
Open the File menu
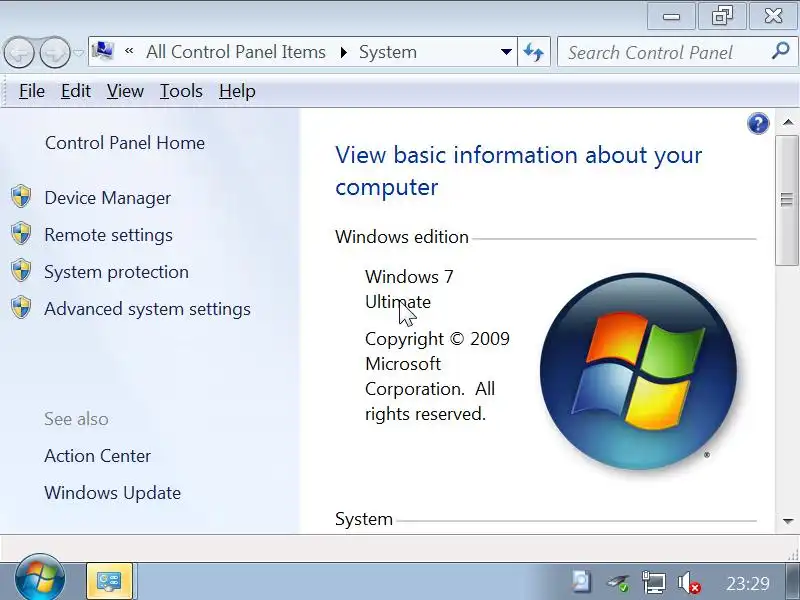click(32, 91)
